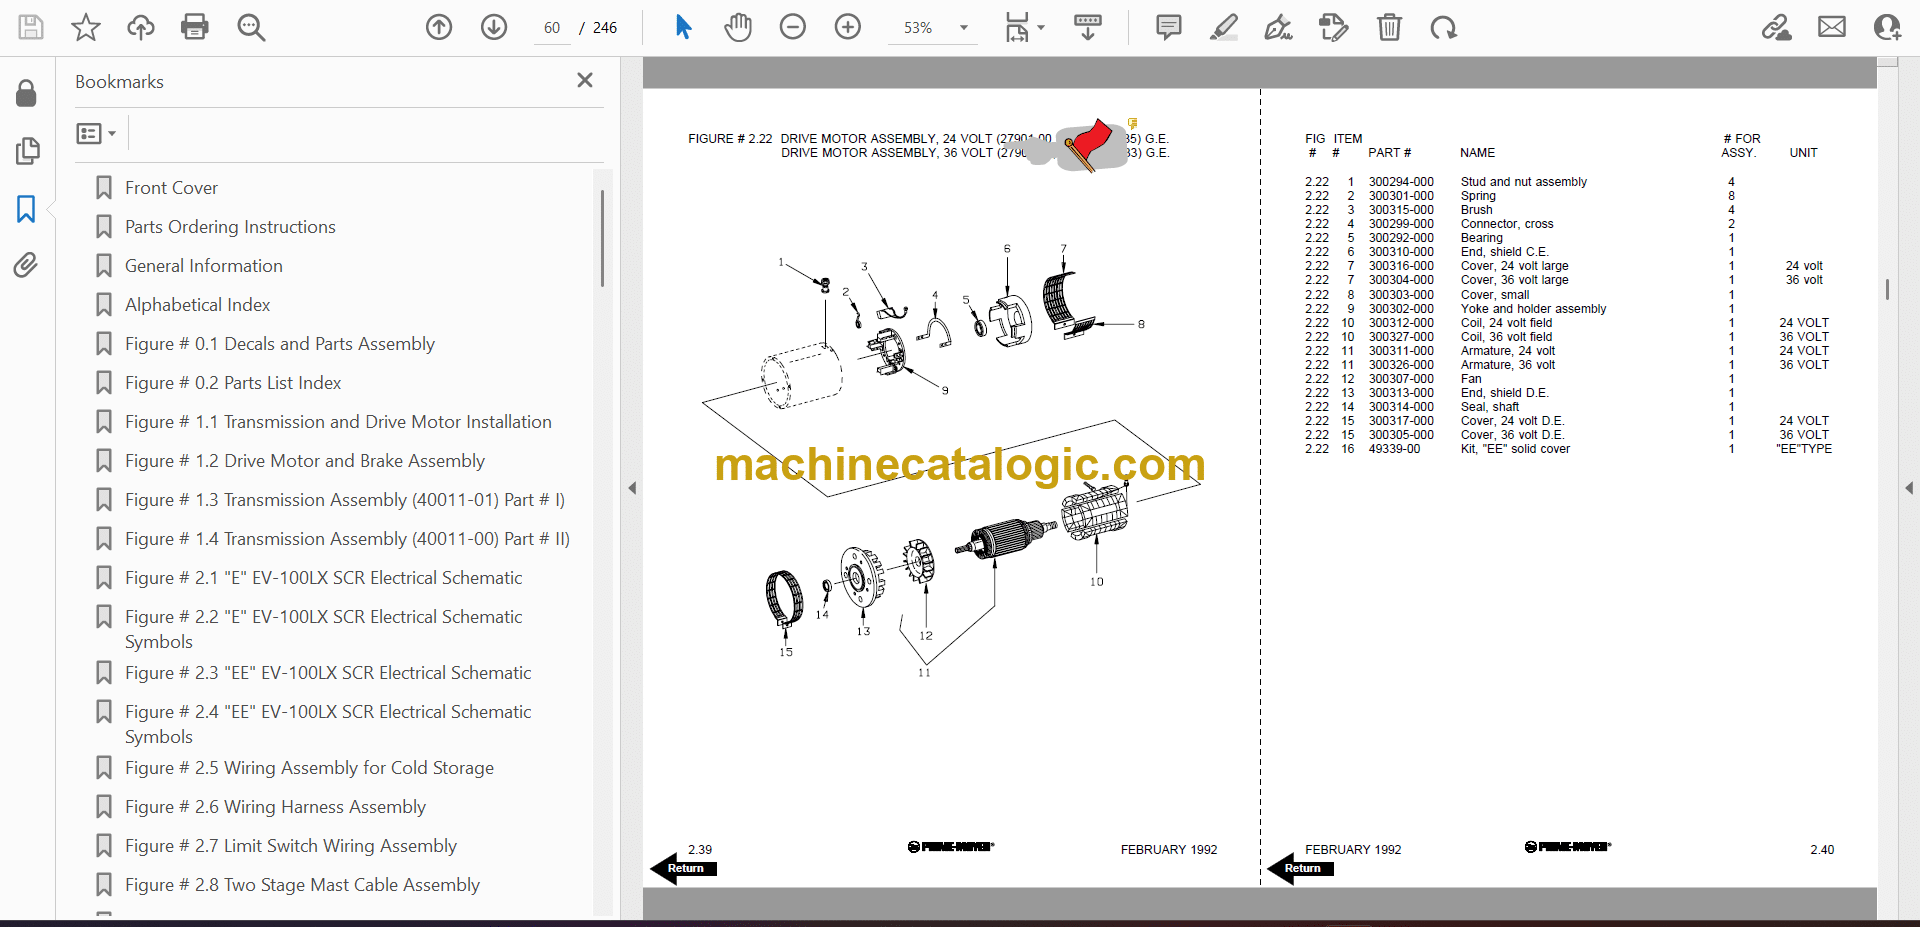The height and width of the screenshot is (927, 1920).
Task: Open the General Information bookmark
Action: [204, 266]
